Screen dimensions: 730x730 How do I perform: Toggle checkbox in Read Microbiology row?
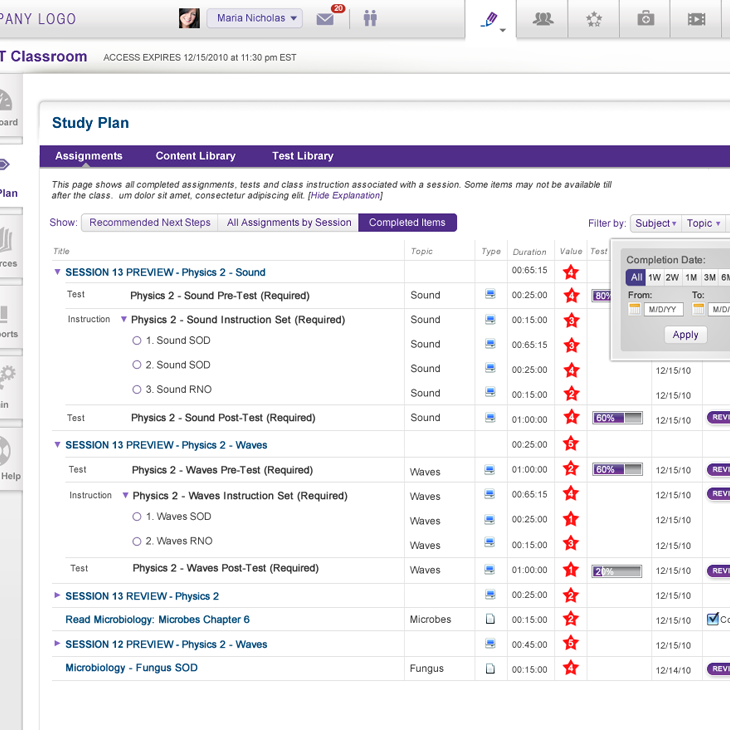point(712,619)
